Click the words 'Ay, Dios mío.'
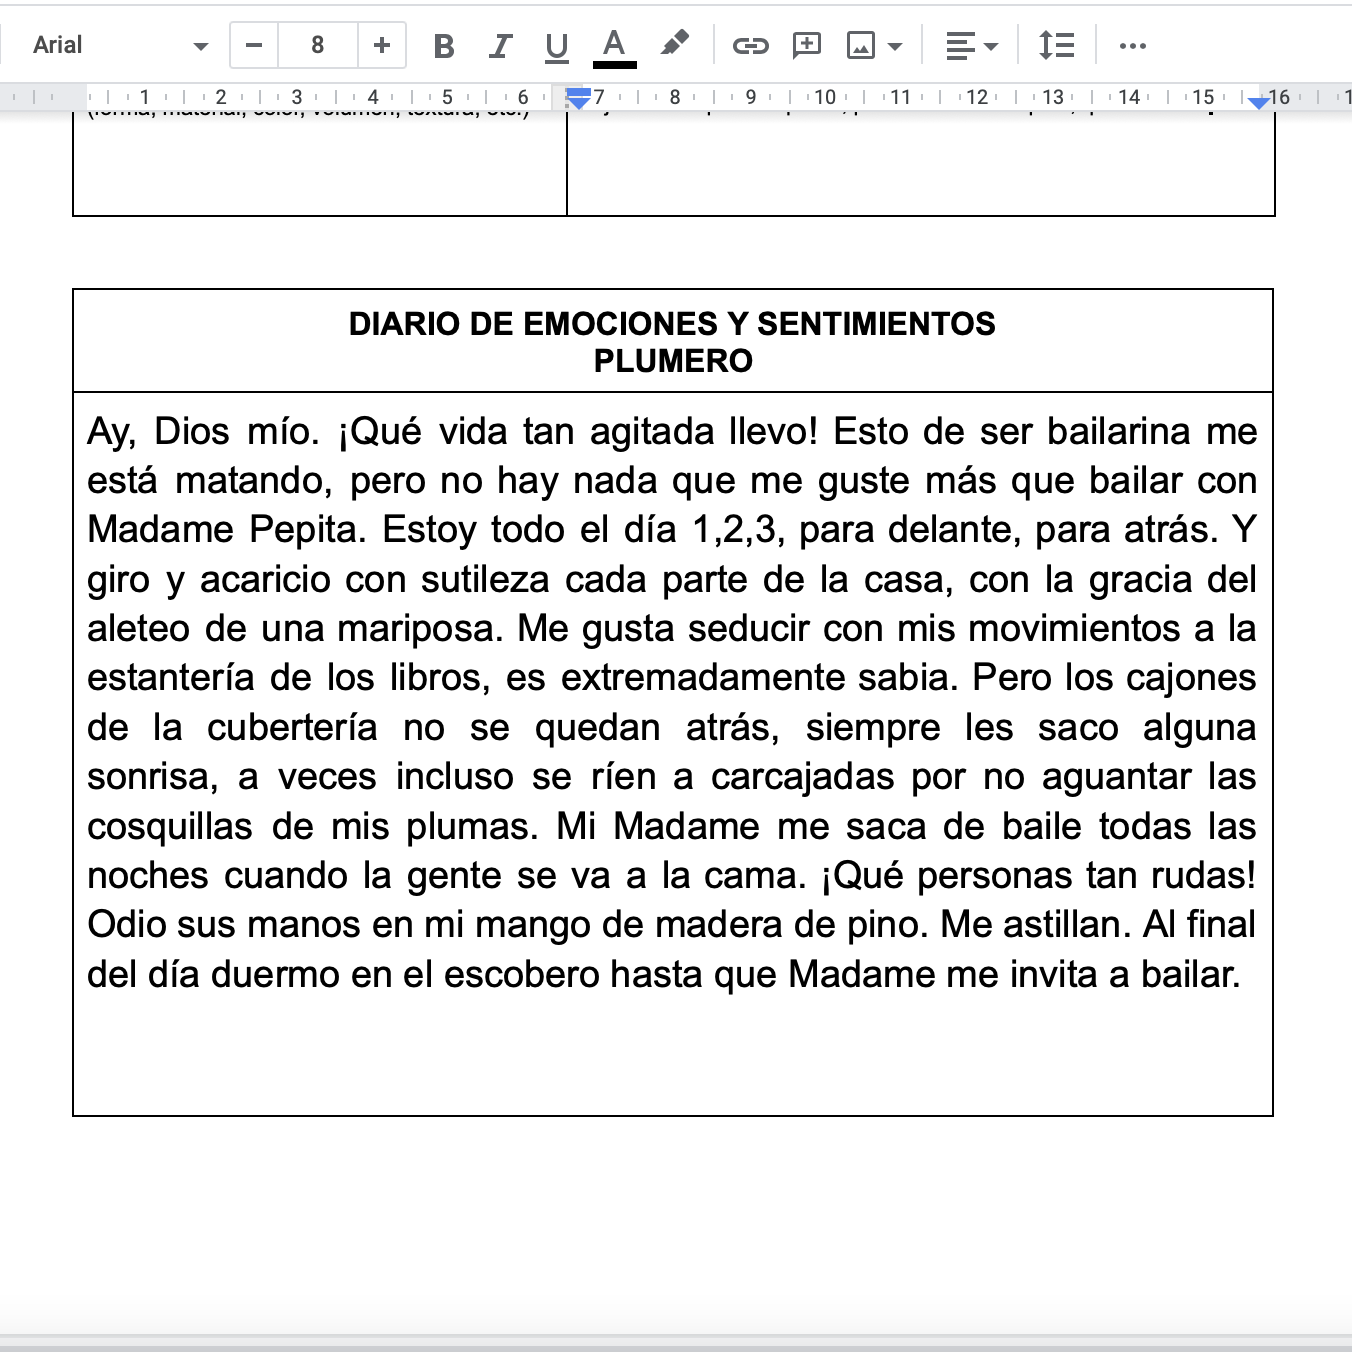The height and width of the screenshot is (1352, 1352). tap(204, 432)
